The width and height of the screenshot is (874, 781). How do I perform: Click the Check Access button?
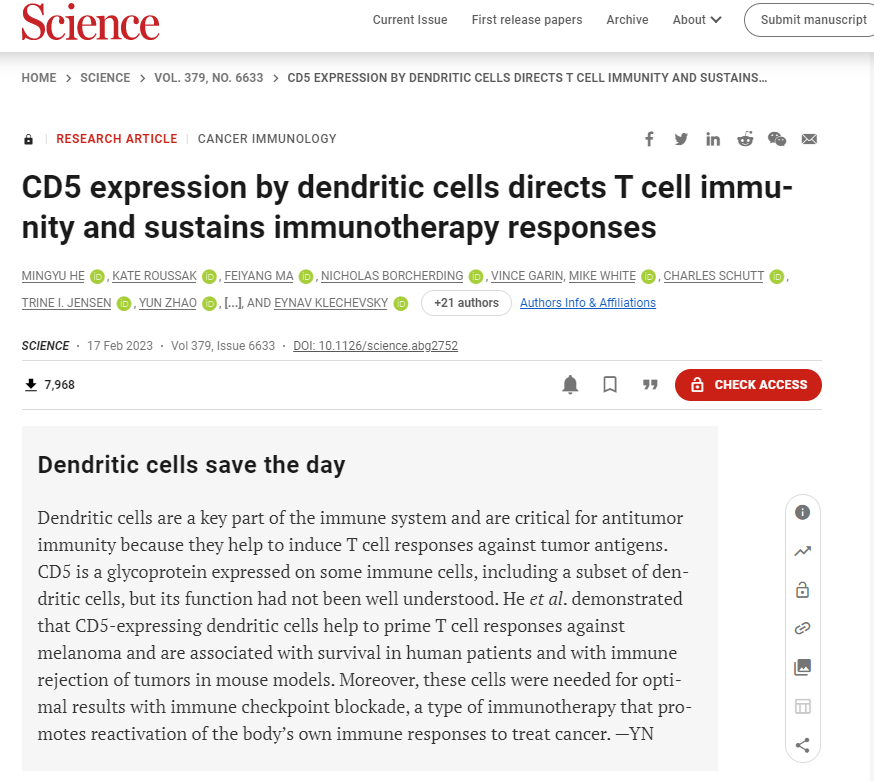tap(748, 385)
